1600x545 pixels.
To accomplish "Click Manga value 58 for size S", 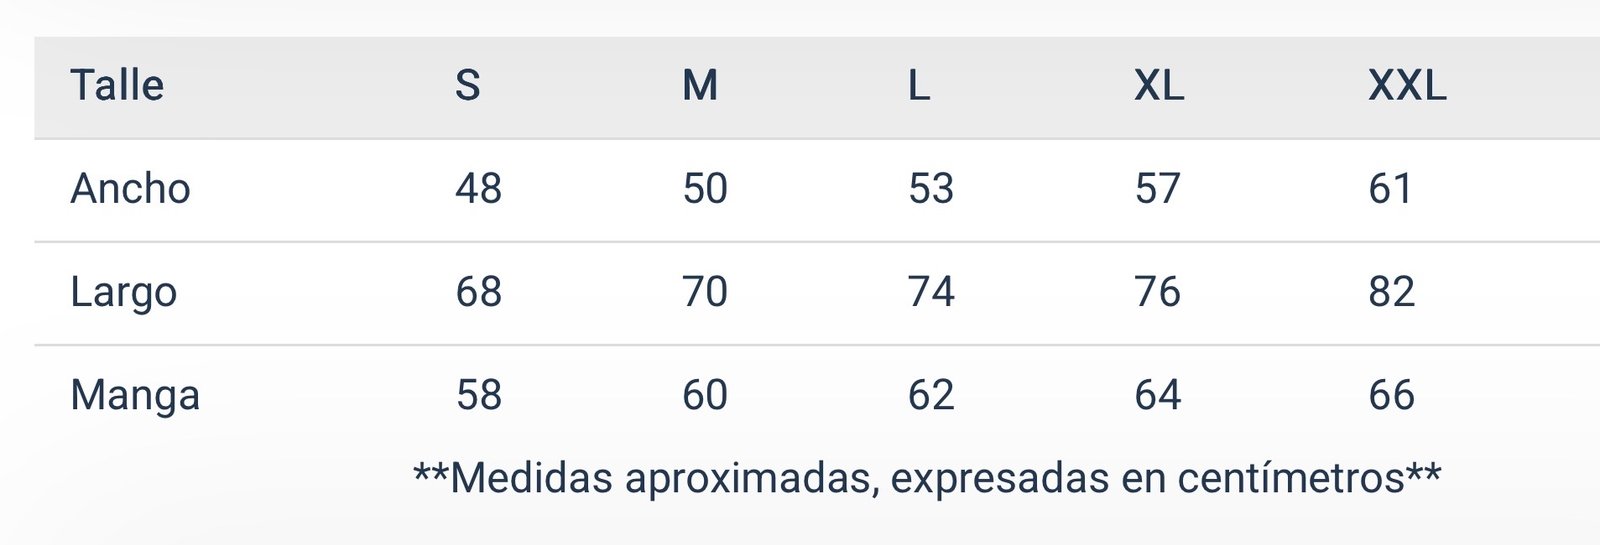I will pos(478,395).
